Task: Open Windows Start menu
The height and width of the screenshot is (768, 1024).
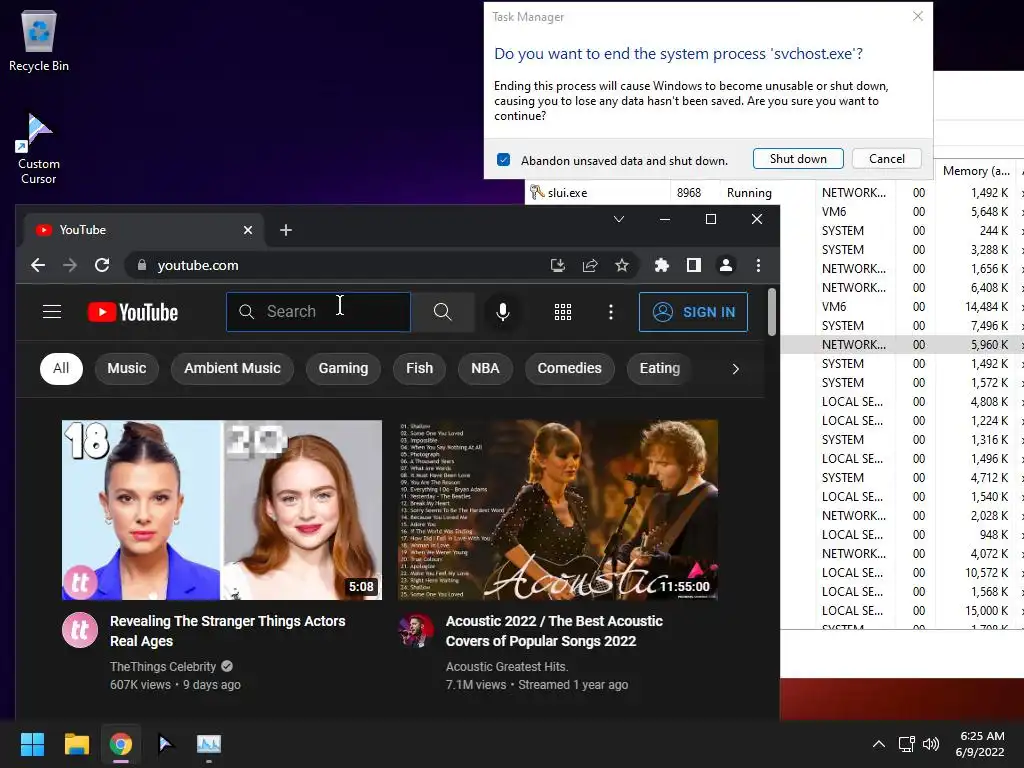Action: point(32,744)
